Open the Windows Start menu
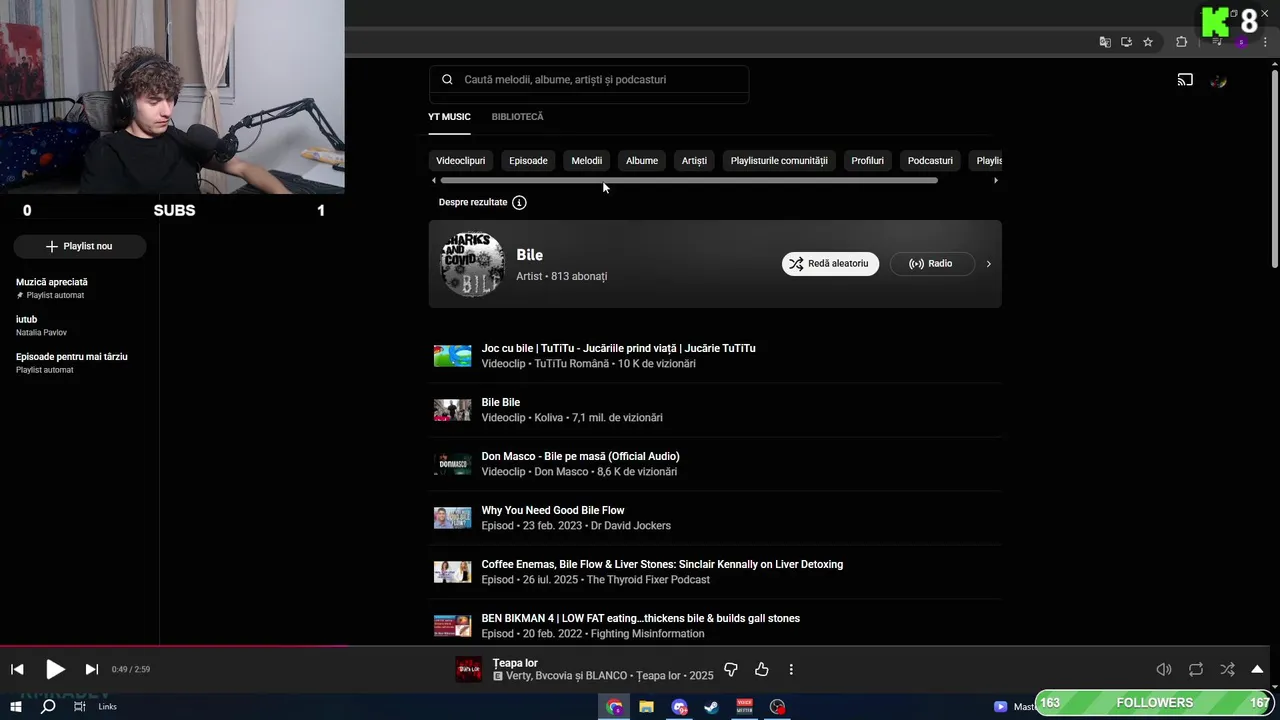The width and height of the screenshot is (1280, 720). click(x=16, y=707)
